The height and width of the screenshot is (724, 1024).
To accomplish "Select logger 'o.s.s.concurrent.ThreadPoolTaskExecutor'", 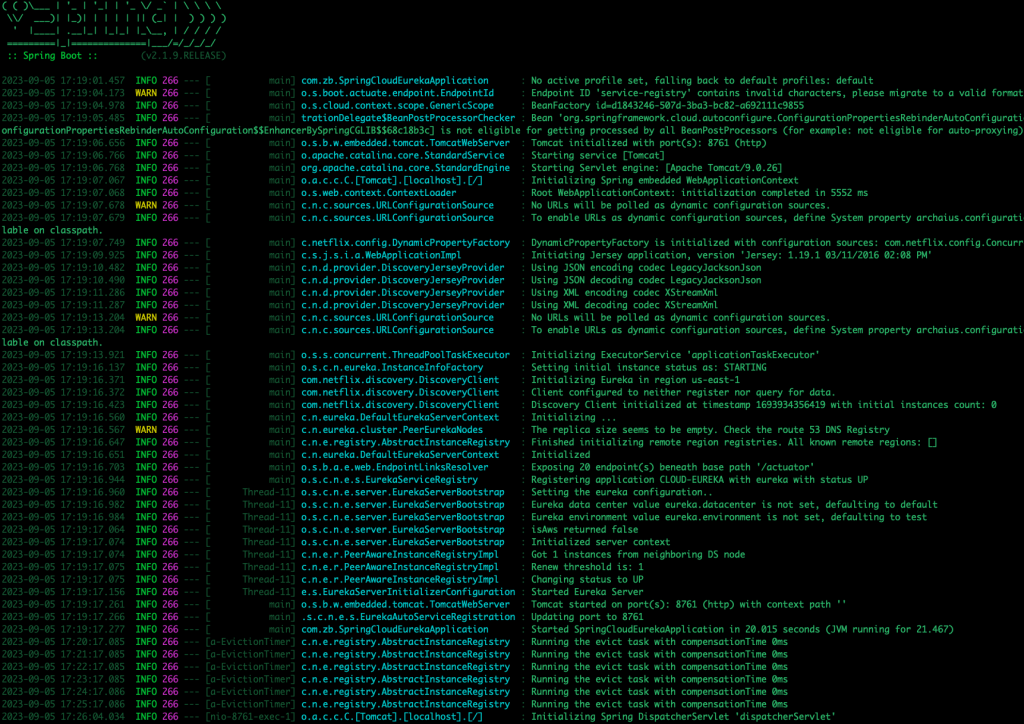I will tap(405, 354).
